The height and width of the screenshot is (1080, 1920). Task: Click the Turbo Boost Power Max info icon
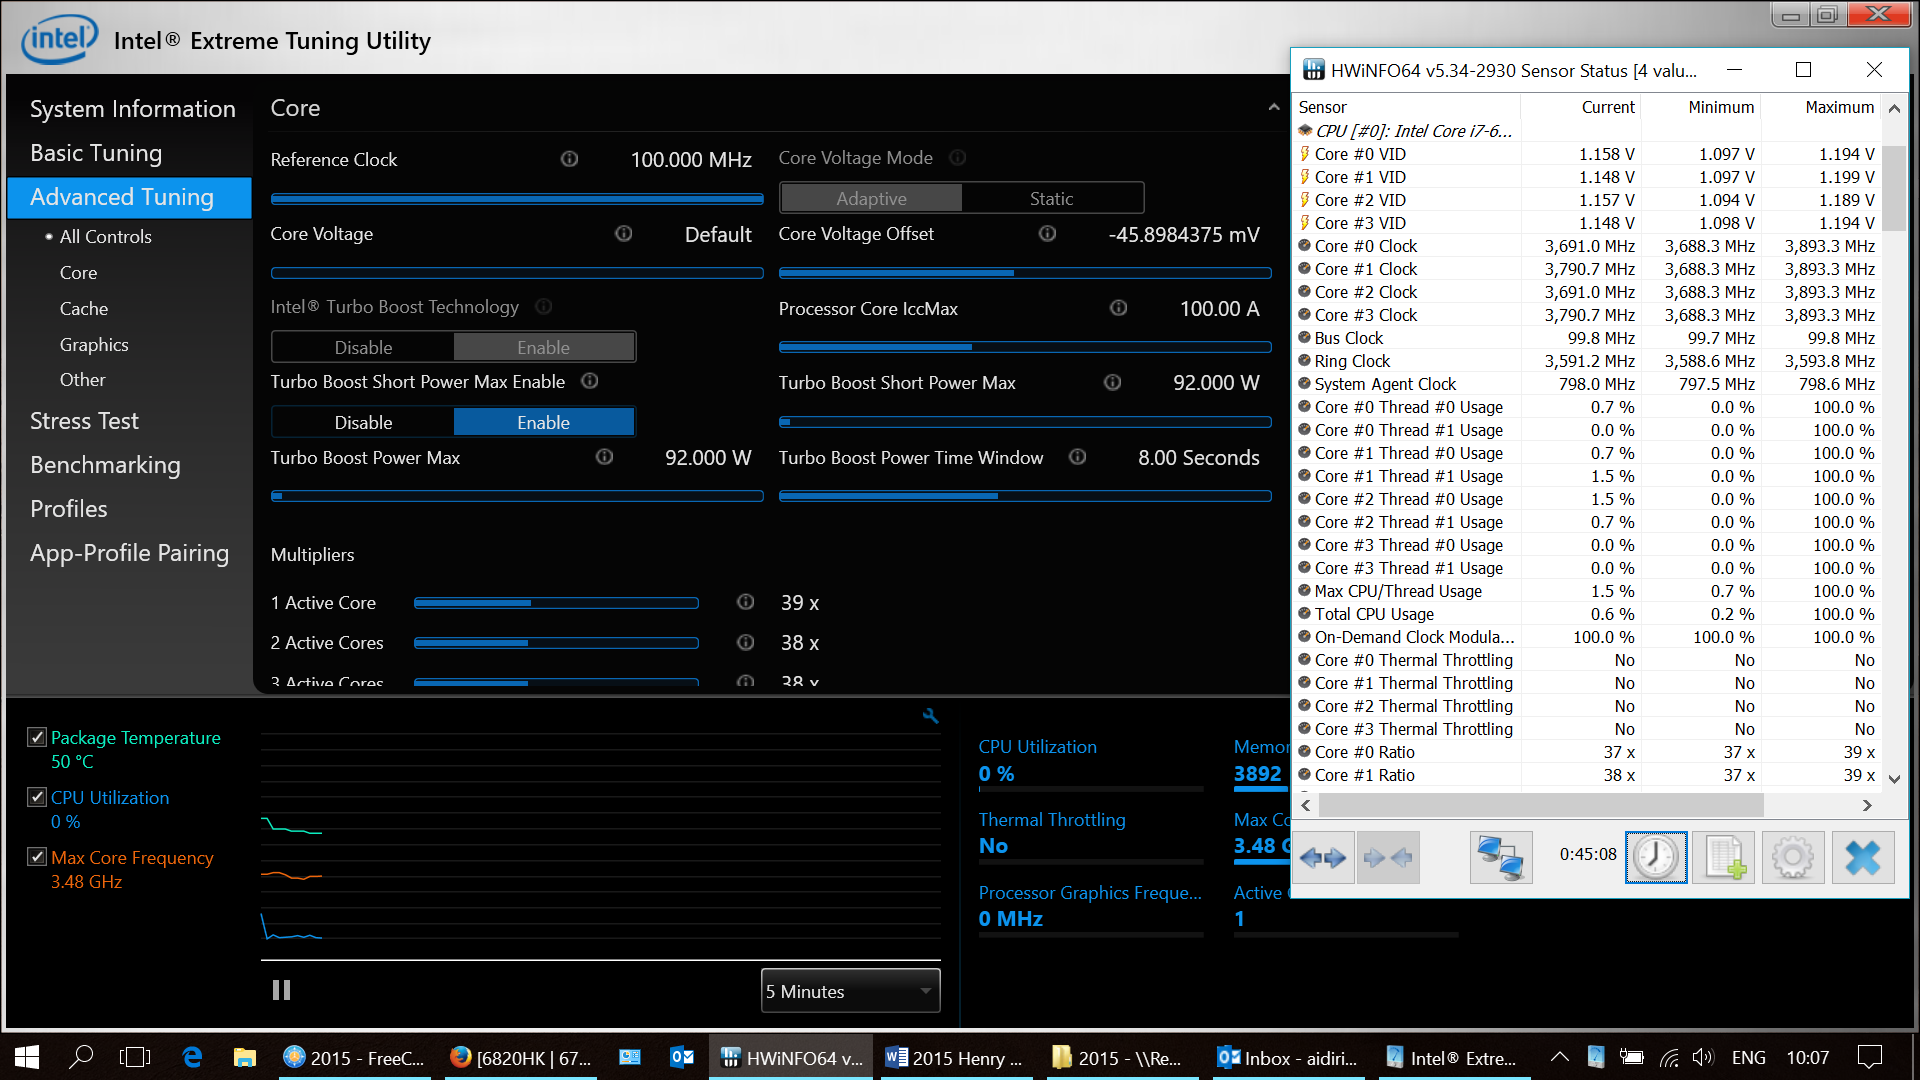(604, 457)
